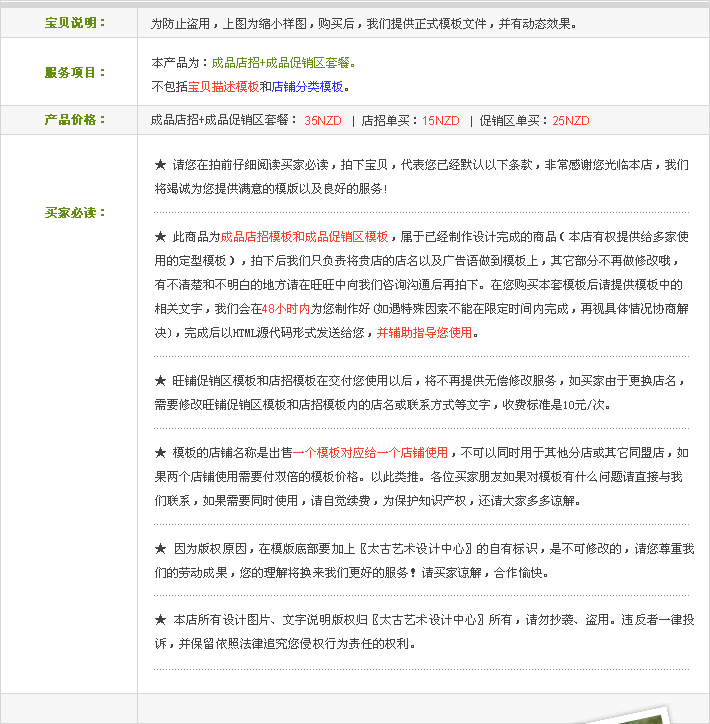Image resolution: width=710 pixels, height=724 pixels.
Task: Click the red 宝贝描述模板 text
Action: pyautogui.click(x=223, y=87)
